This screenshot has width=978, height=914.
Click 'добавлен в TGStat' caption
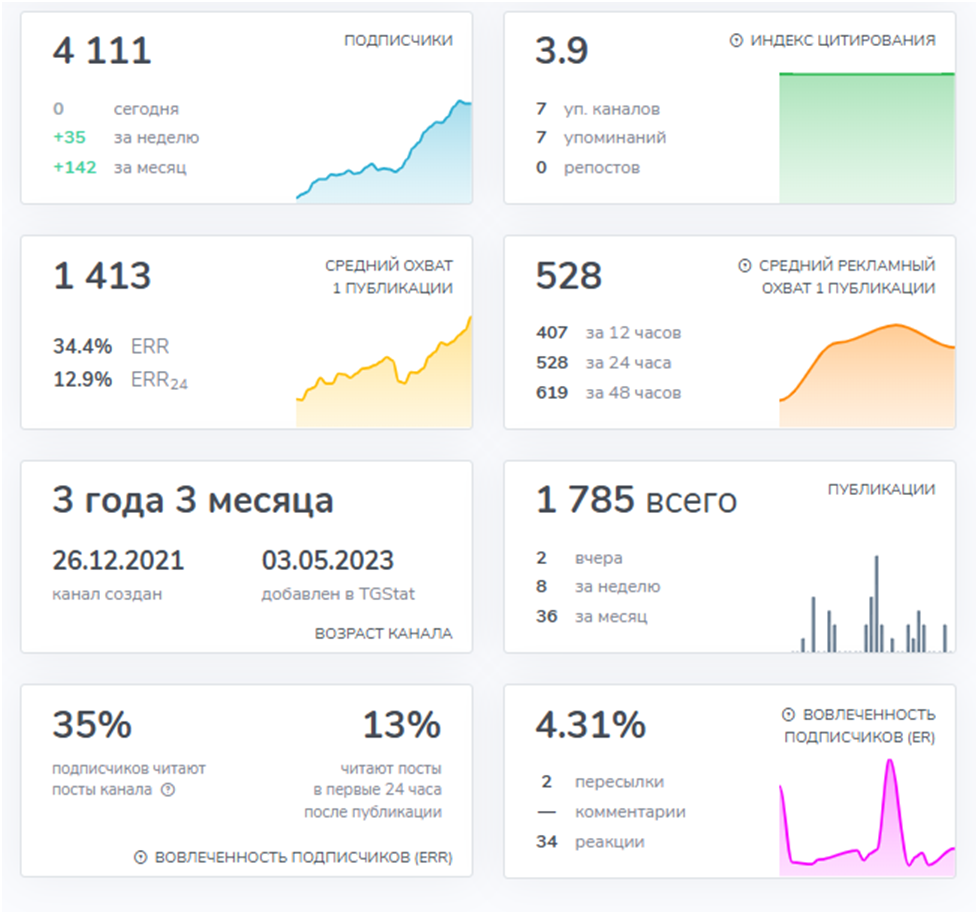(338, 595)
